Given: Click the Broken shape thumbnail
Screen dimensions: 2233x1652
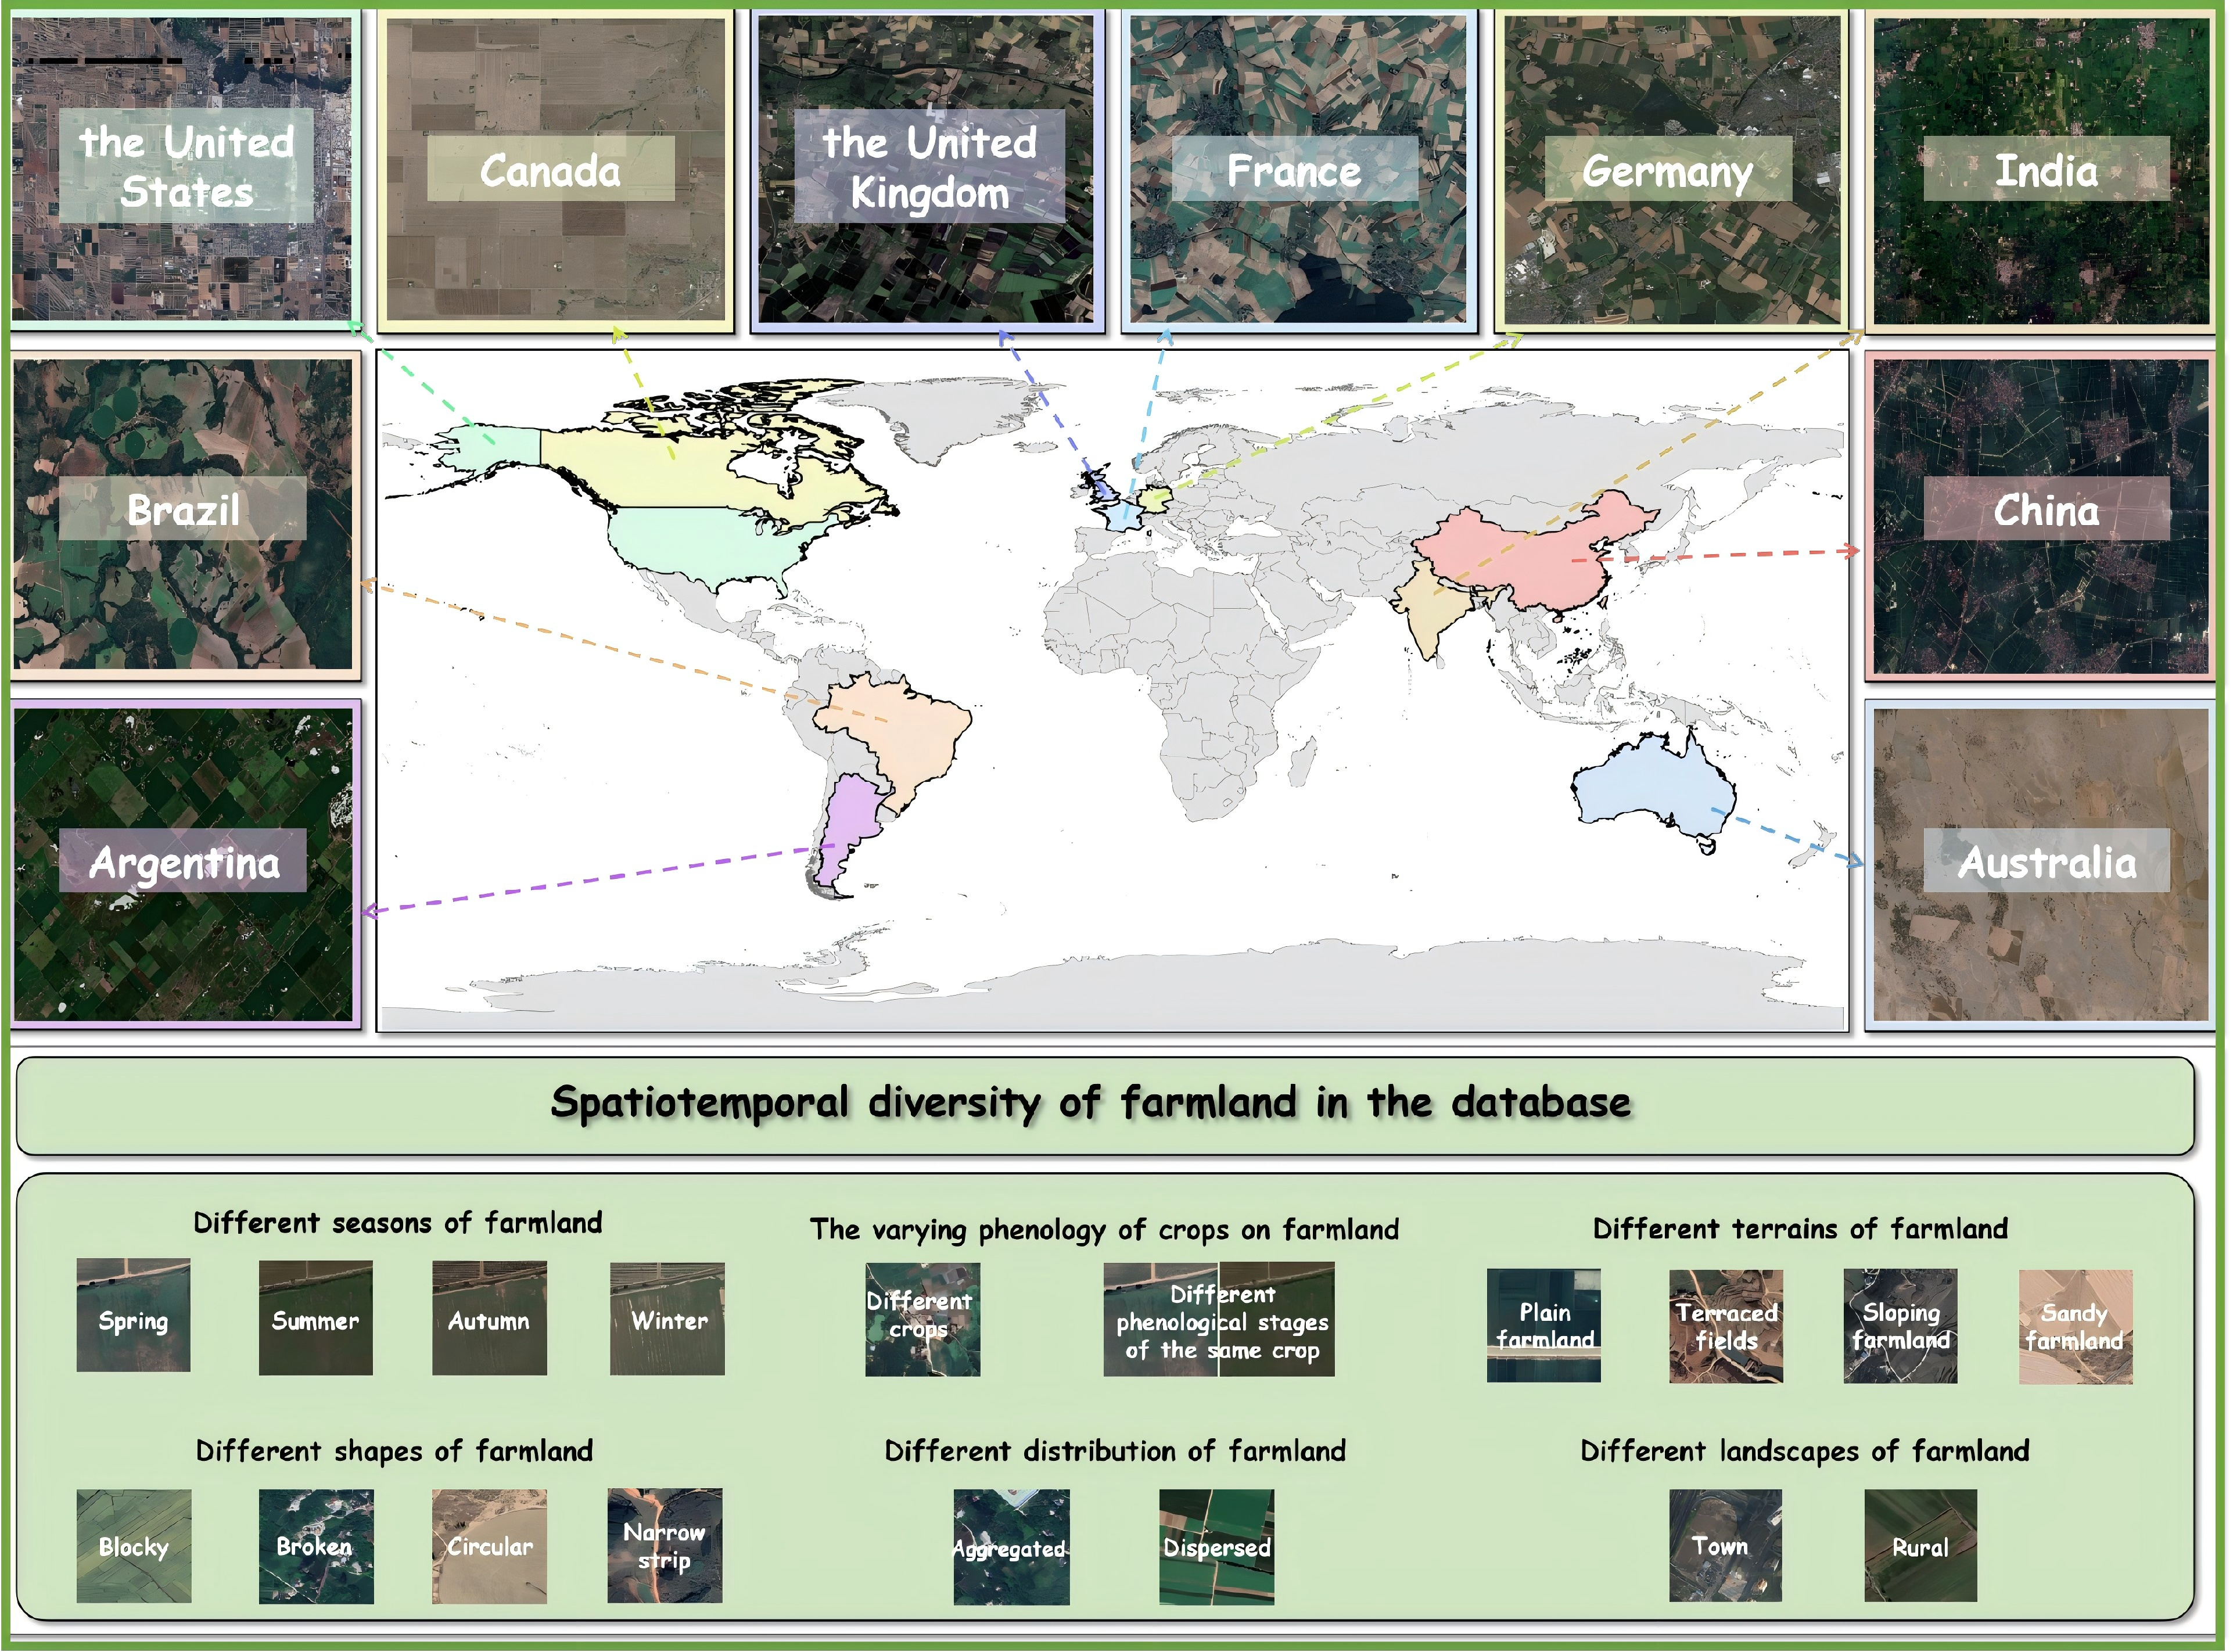Looking at the screenshot, I should (316, 1547).
